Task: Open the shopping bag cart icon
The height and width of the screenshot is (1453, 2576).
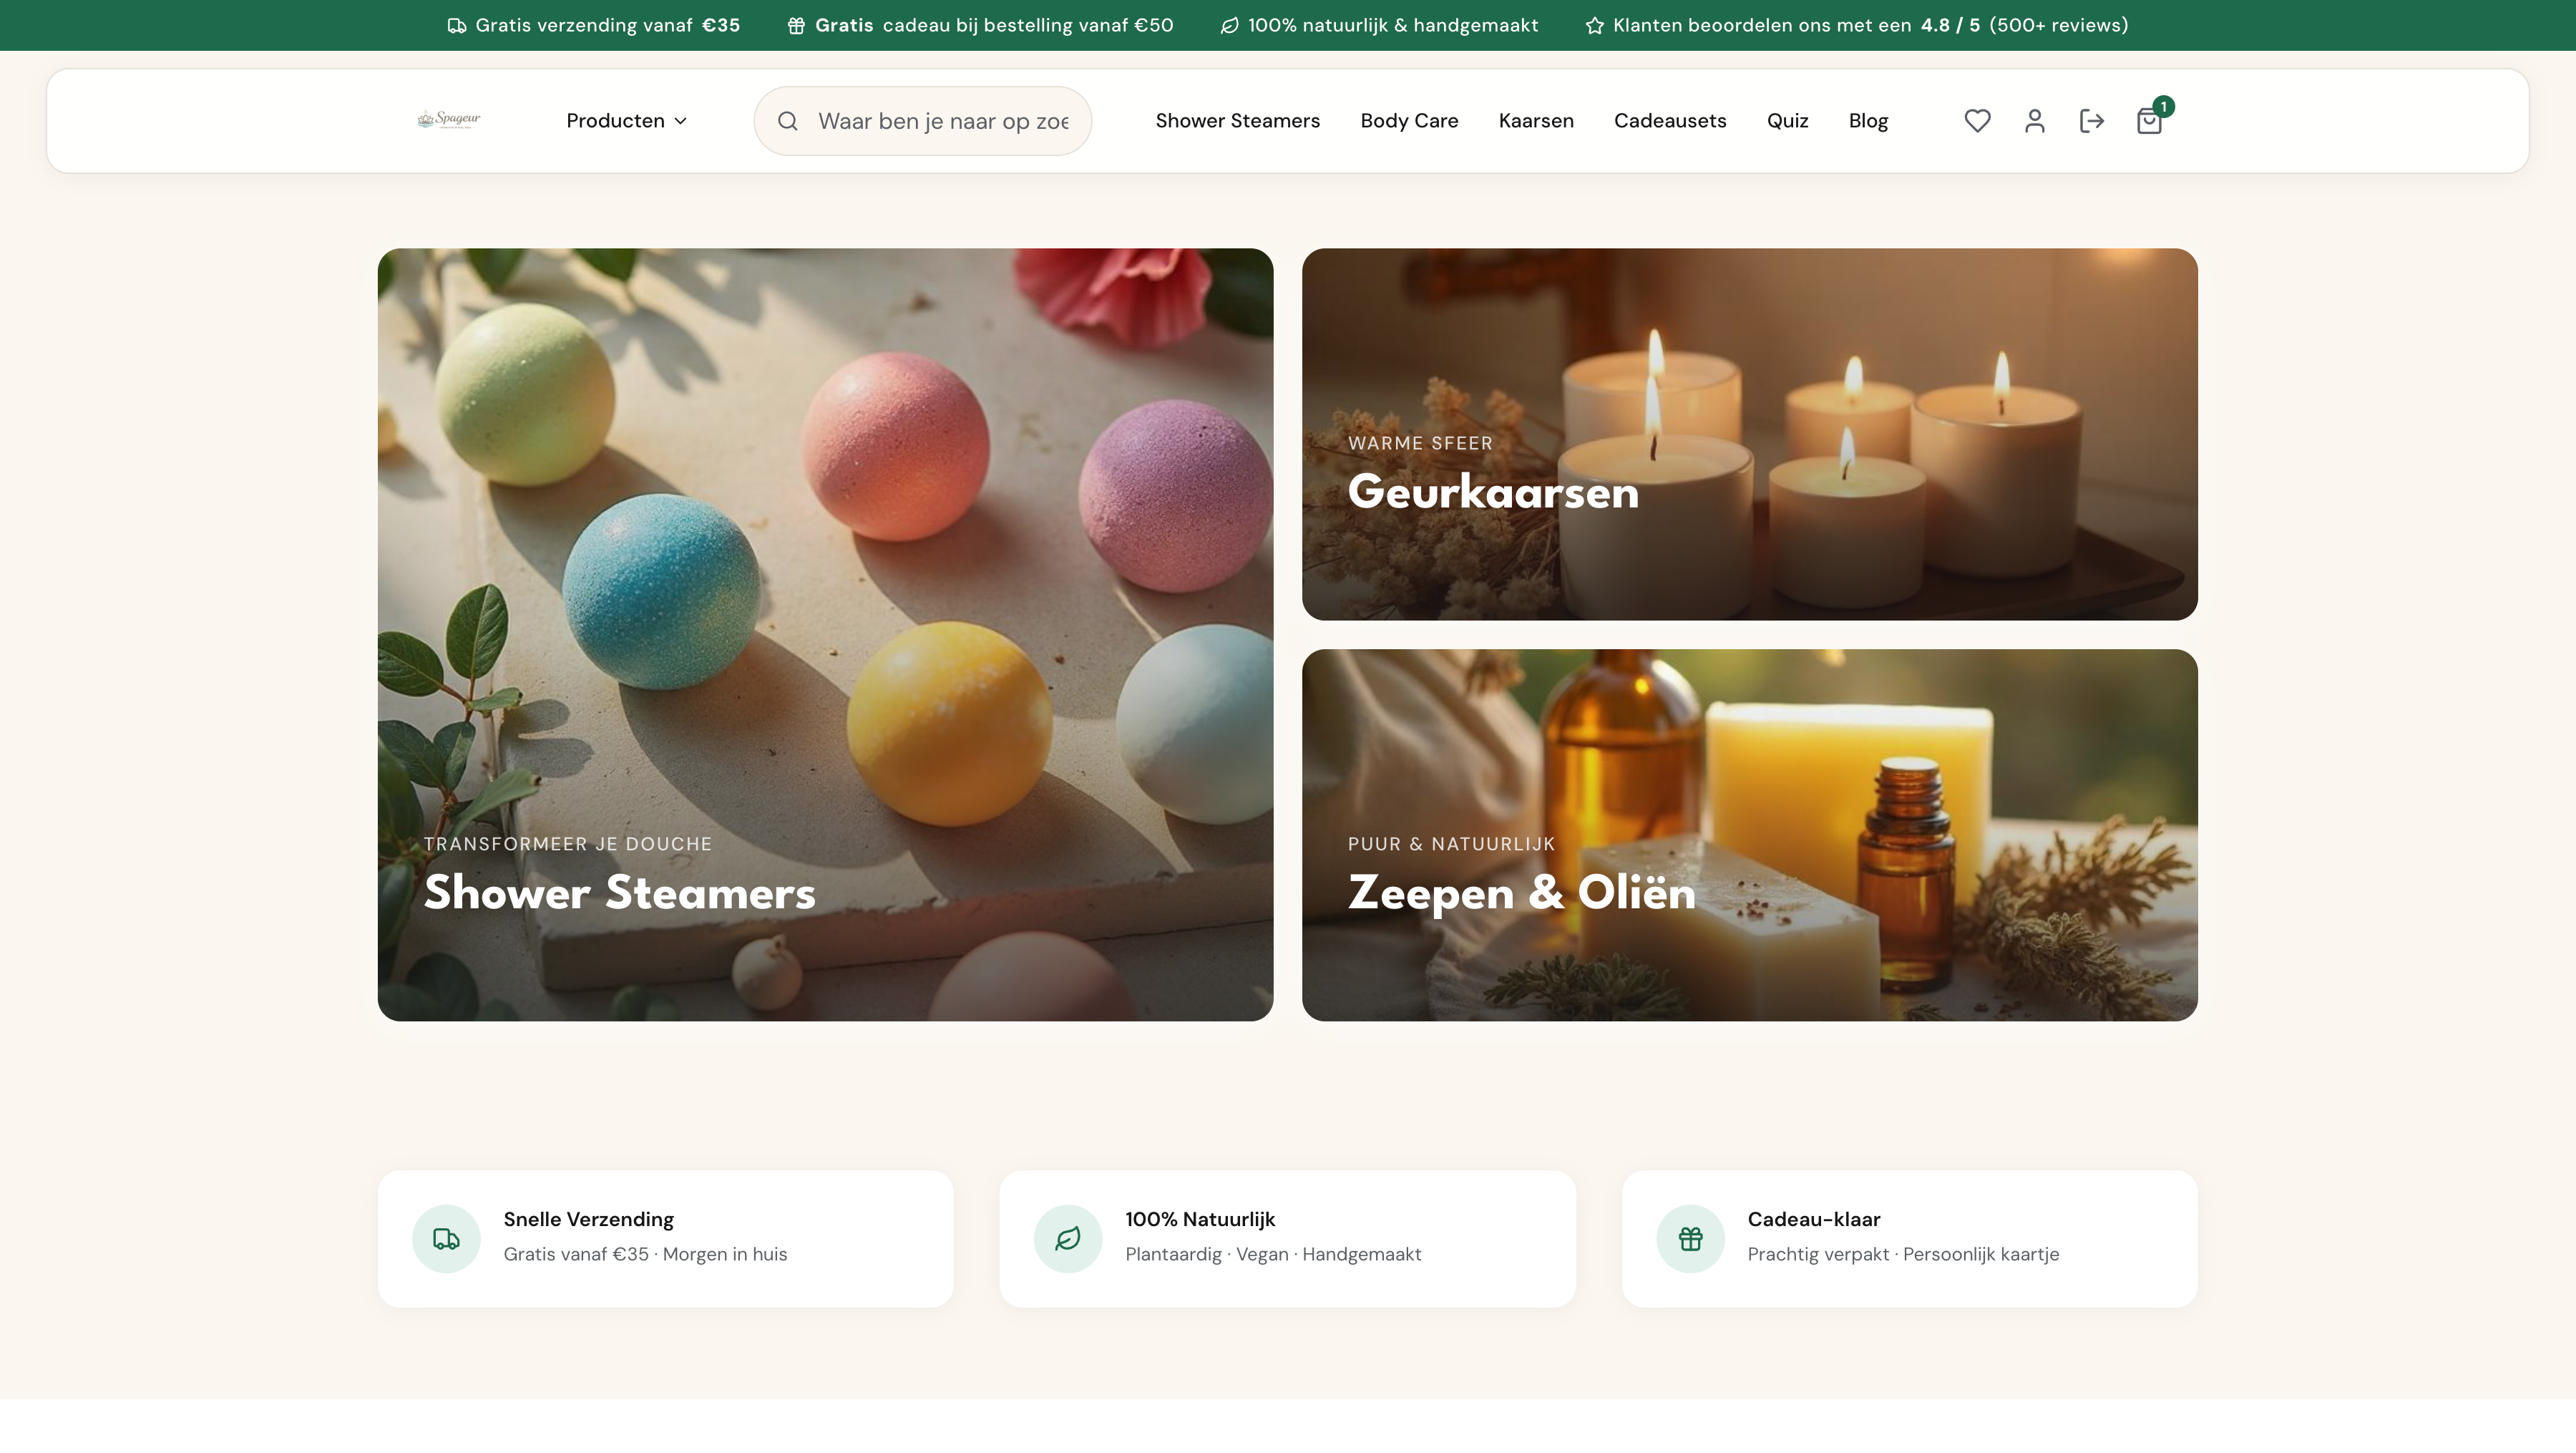Action: point(2149,122)
